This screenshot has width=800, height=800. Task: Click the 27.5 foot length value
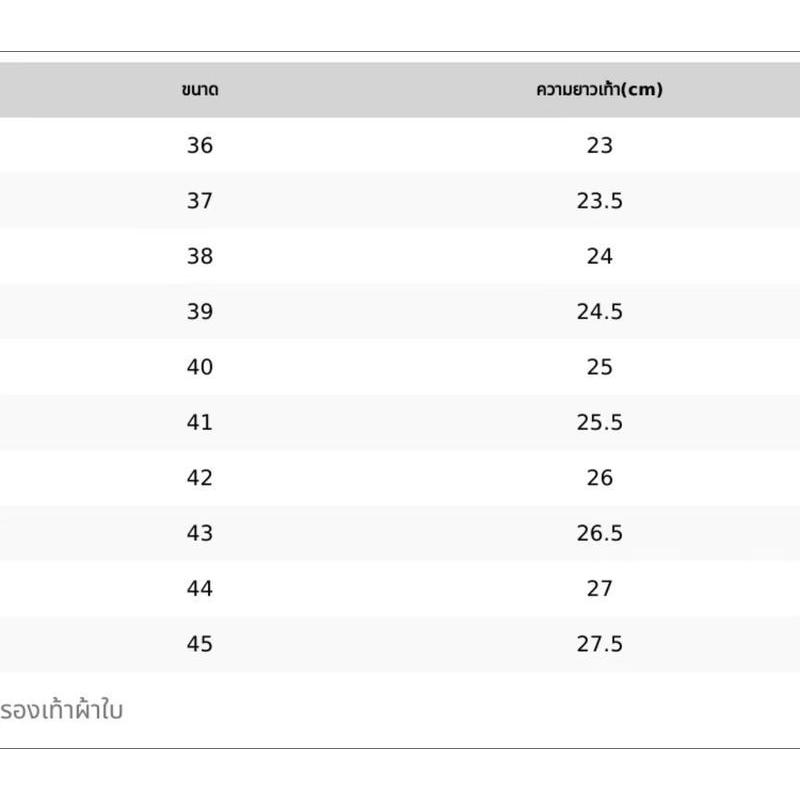(x=599, y=644)
